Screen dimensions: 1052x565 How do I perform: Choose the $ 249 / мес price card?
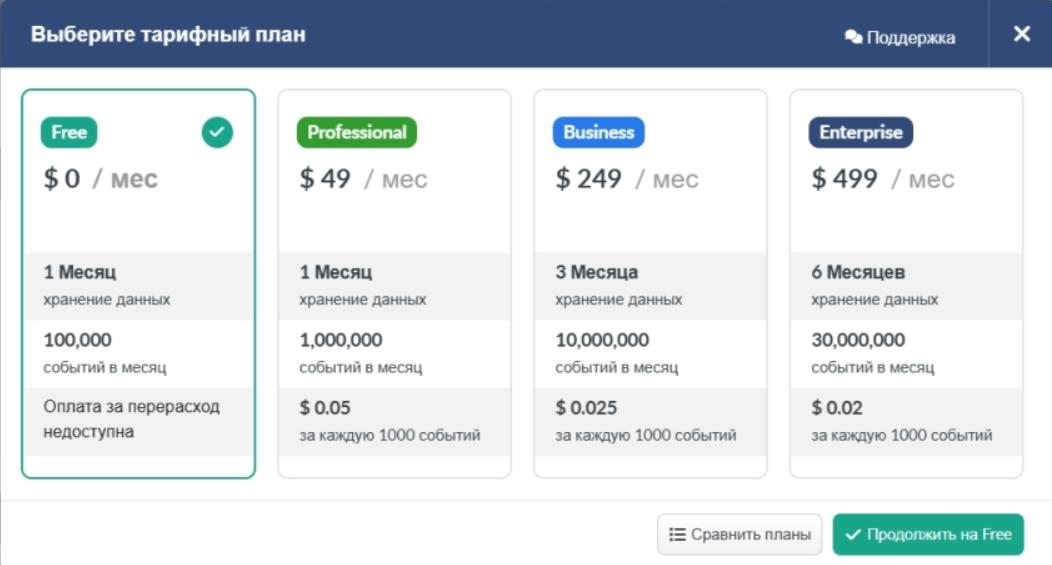650,284
